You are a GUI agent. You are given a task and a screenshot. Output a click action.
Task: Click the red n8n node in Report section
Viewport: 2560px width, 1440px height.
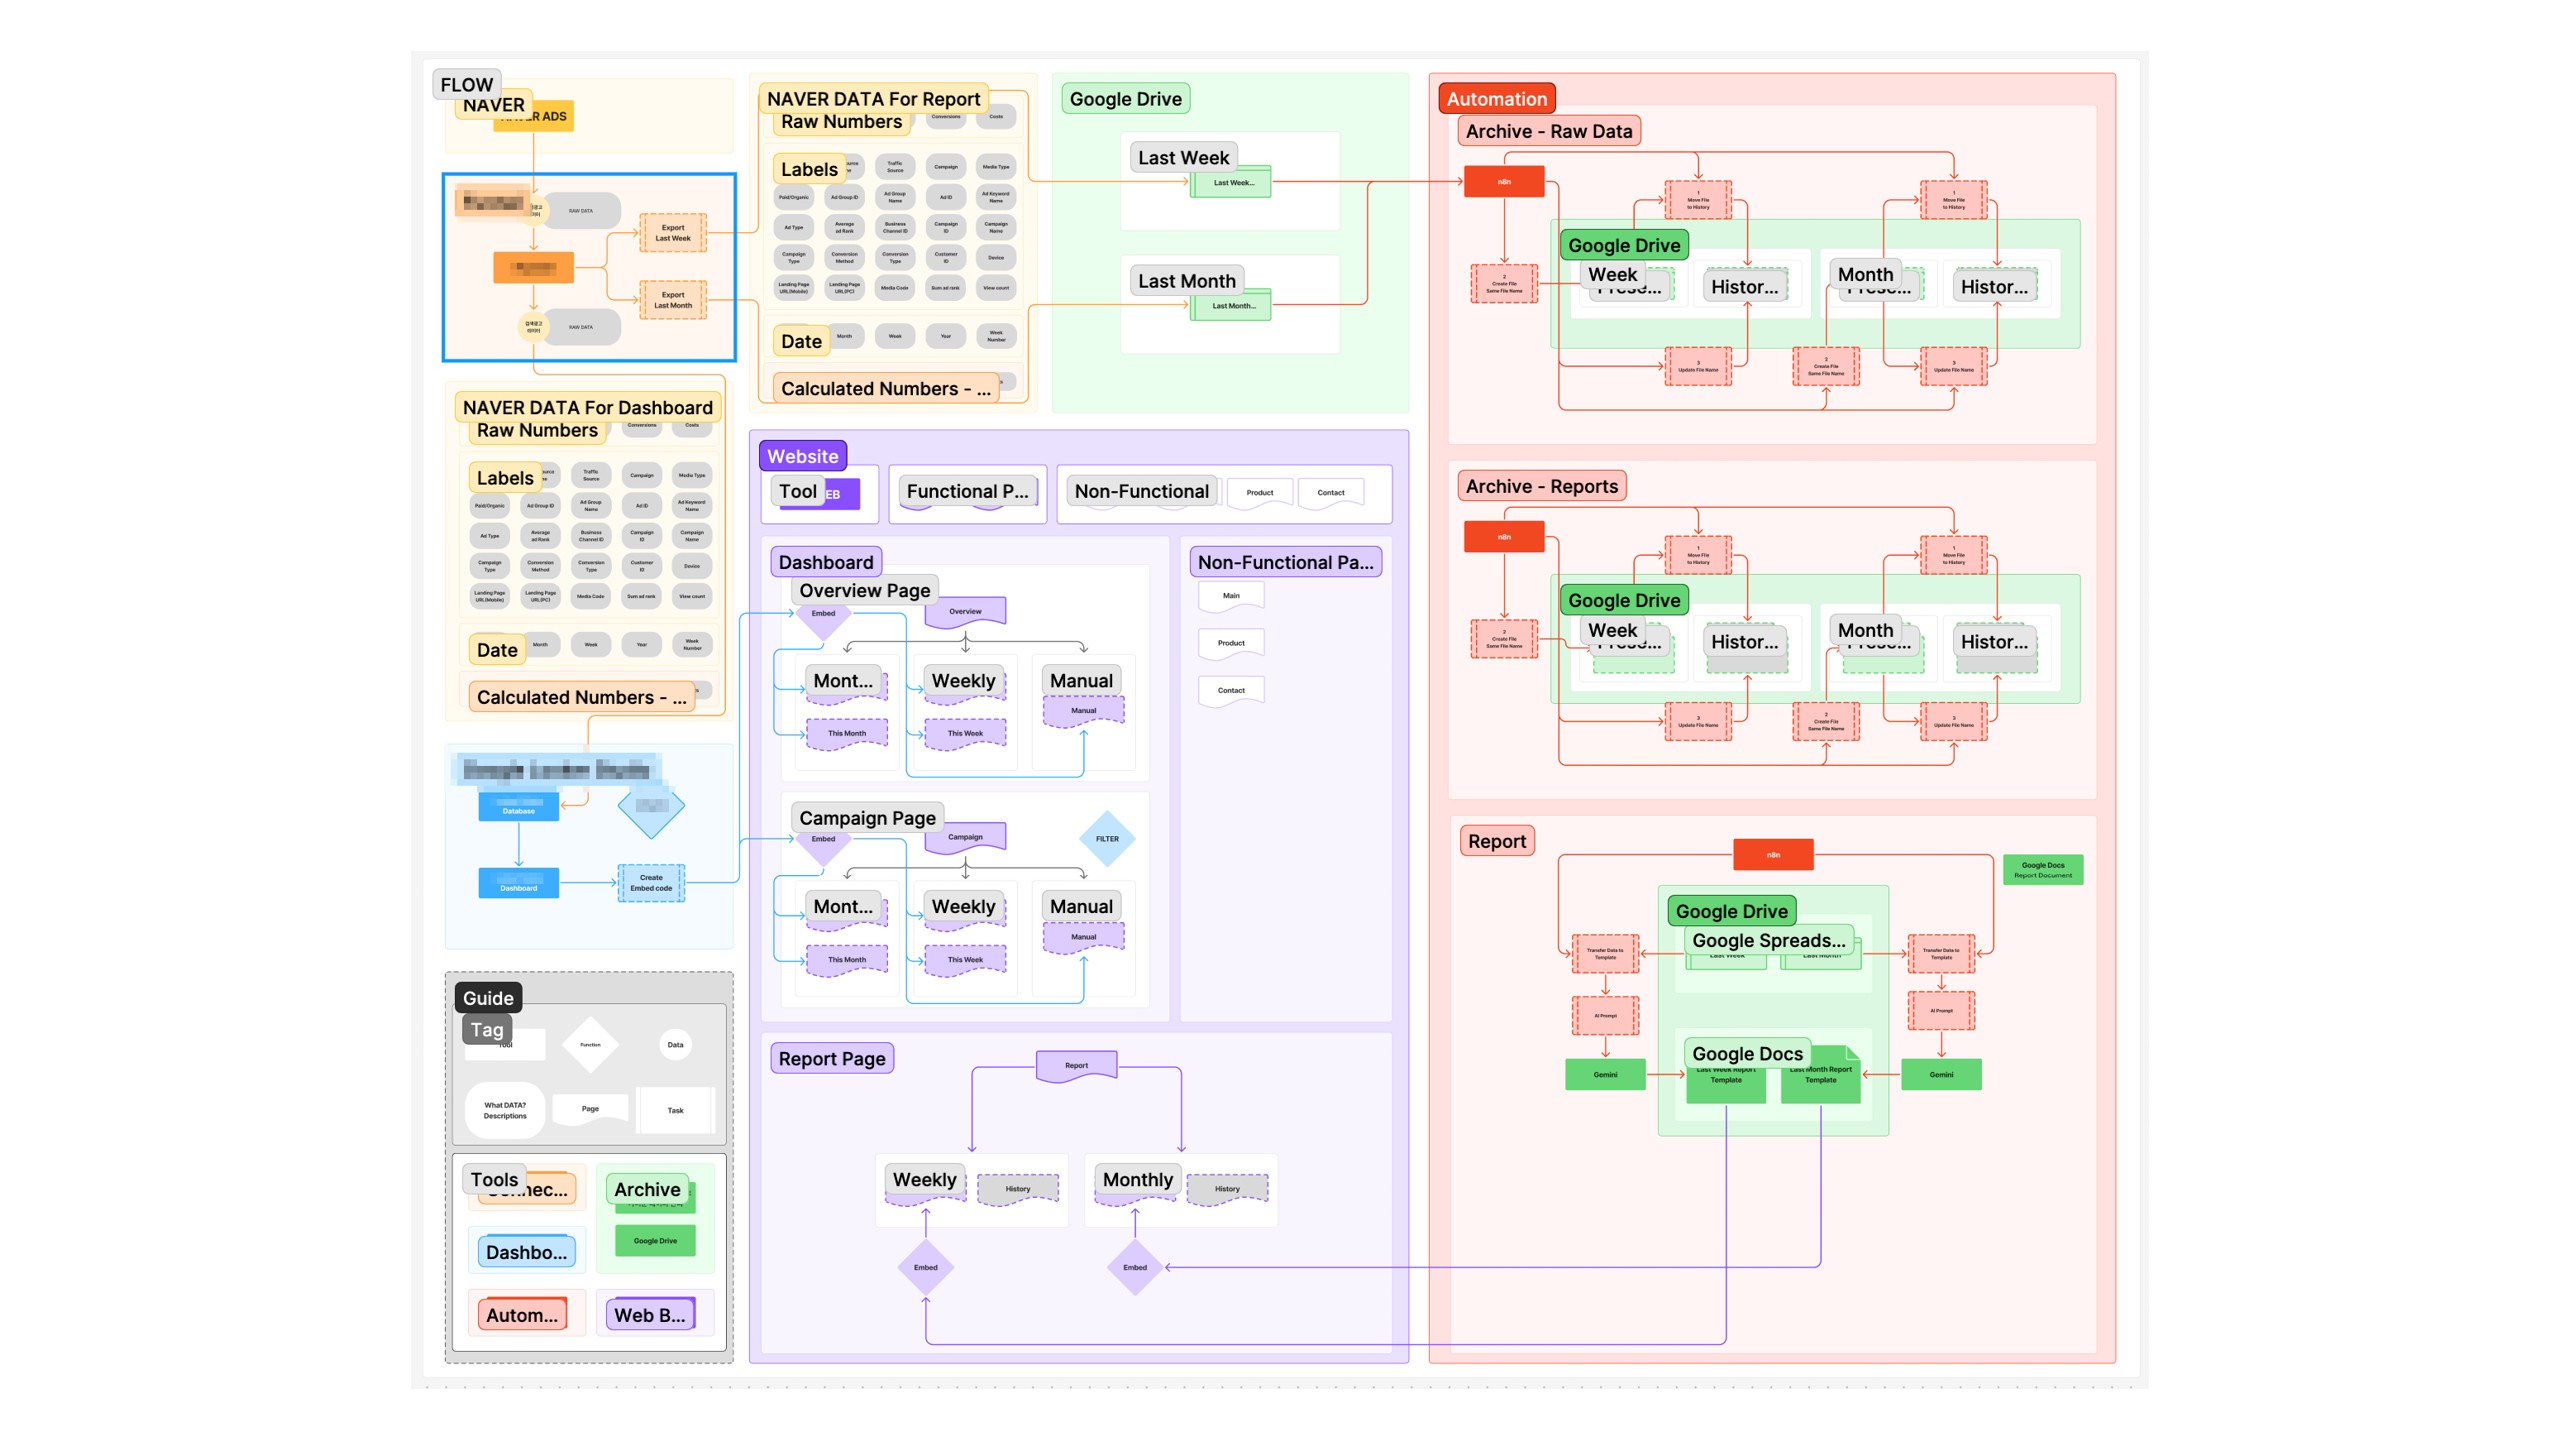(1772, 855)
